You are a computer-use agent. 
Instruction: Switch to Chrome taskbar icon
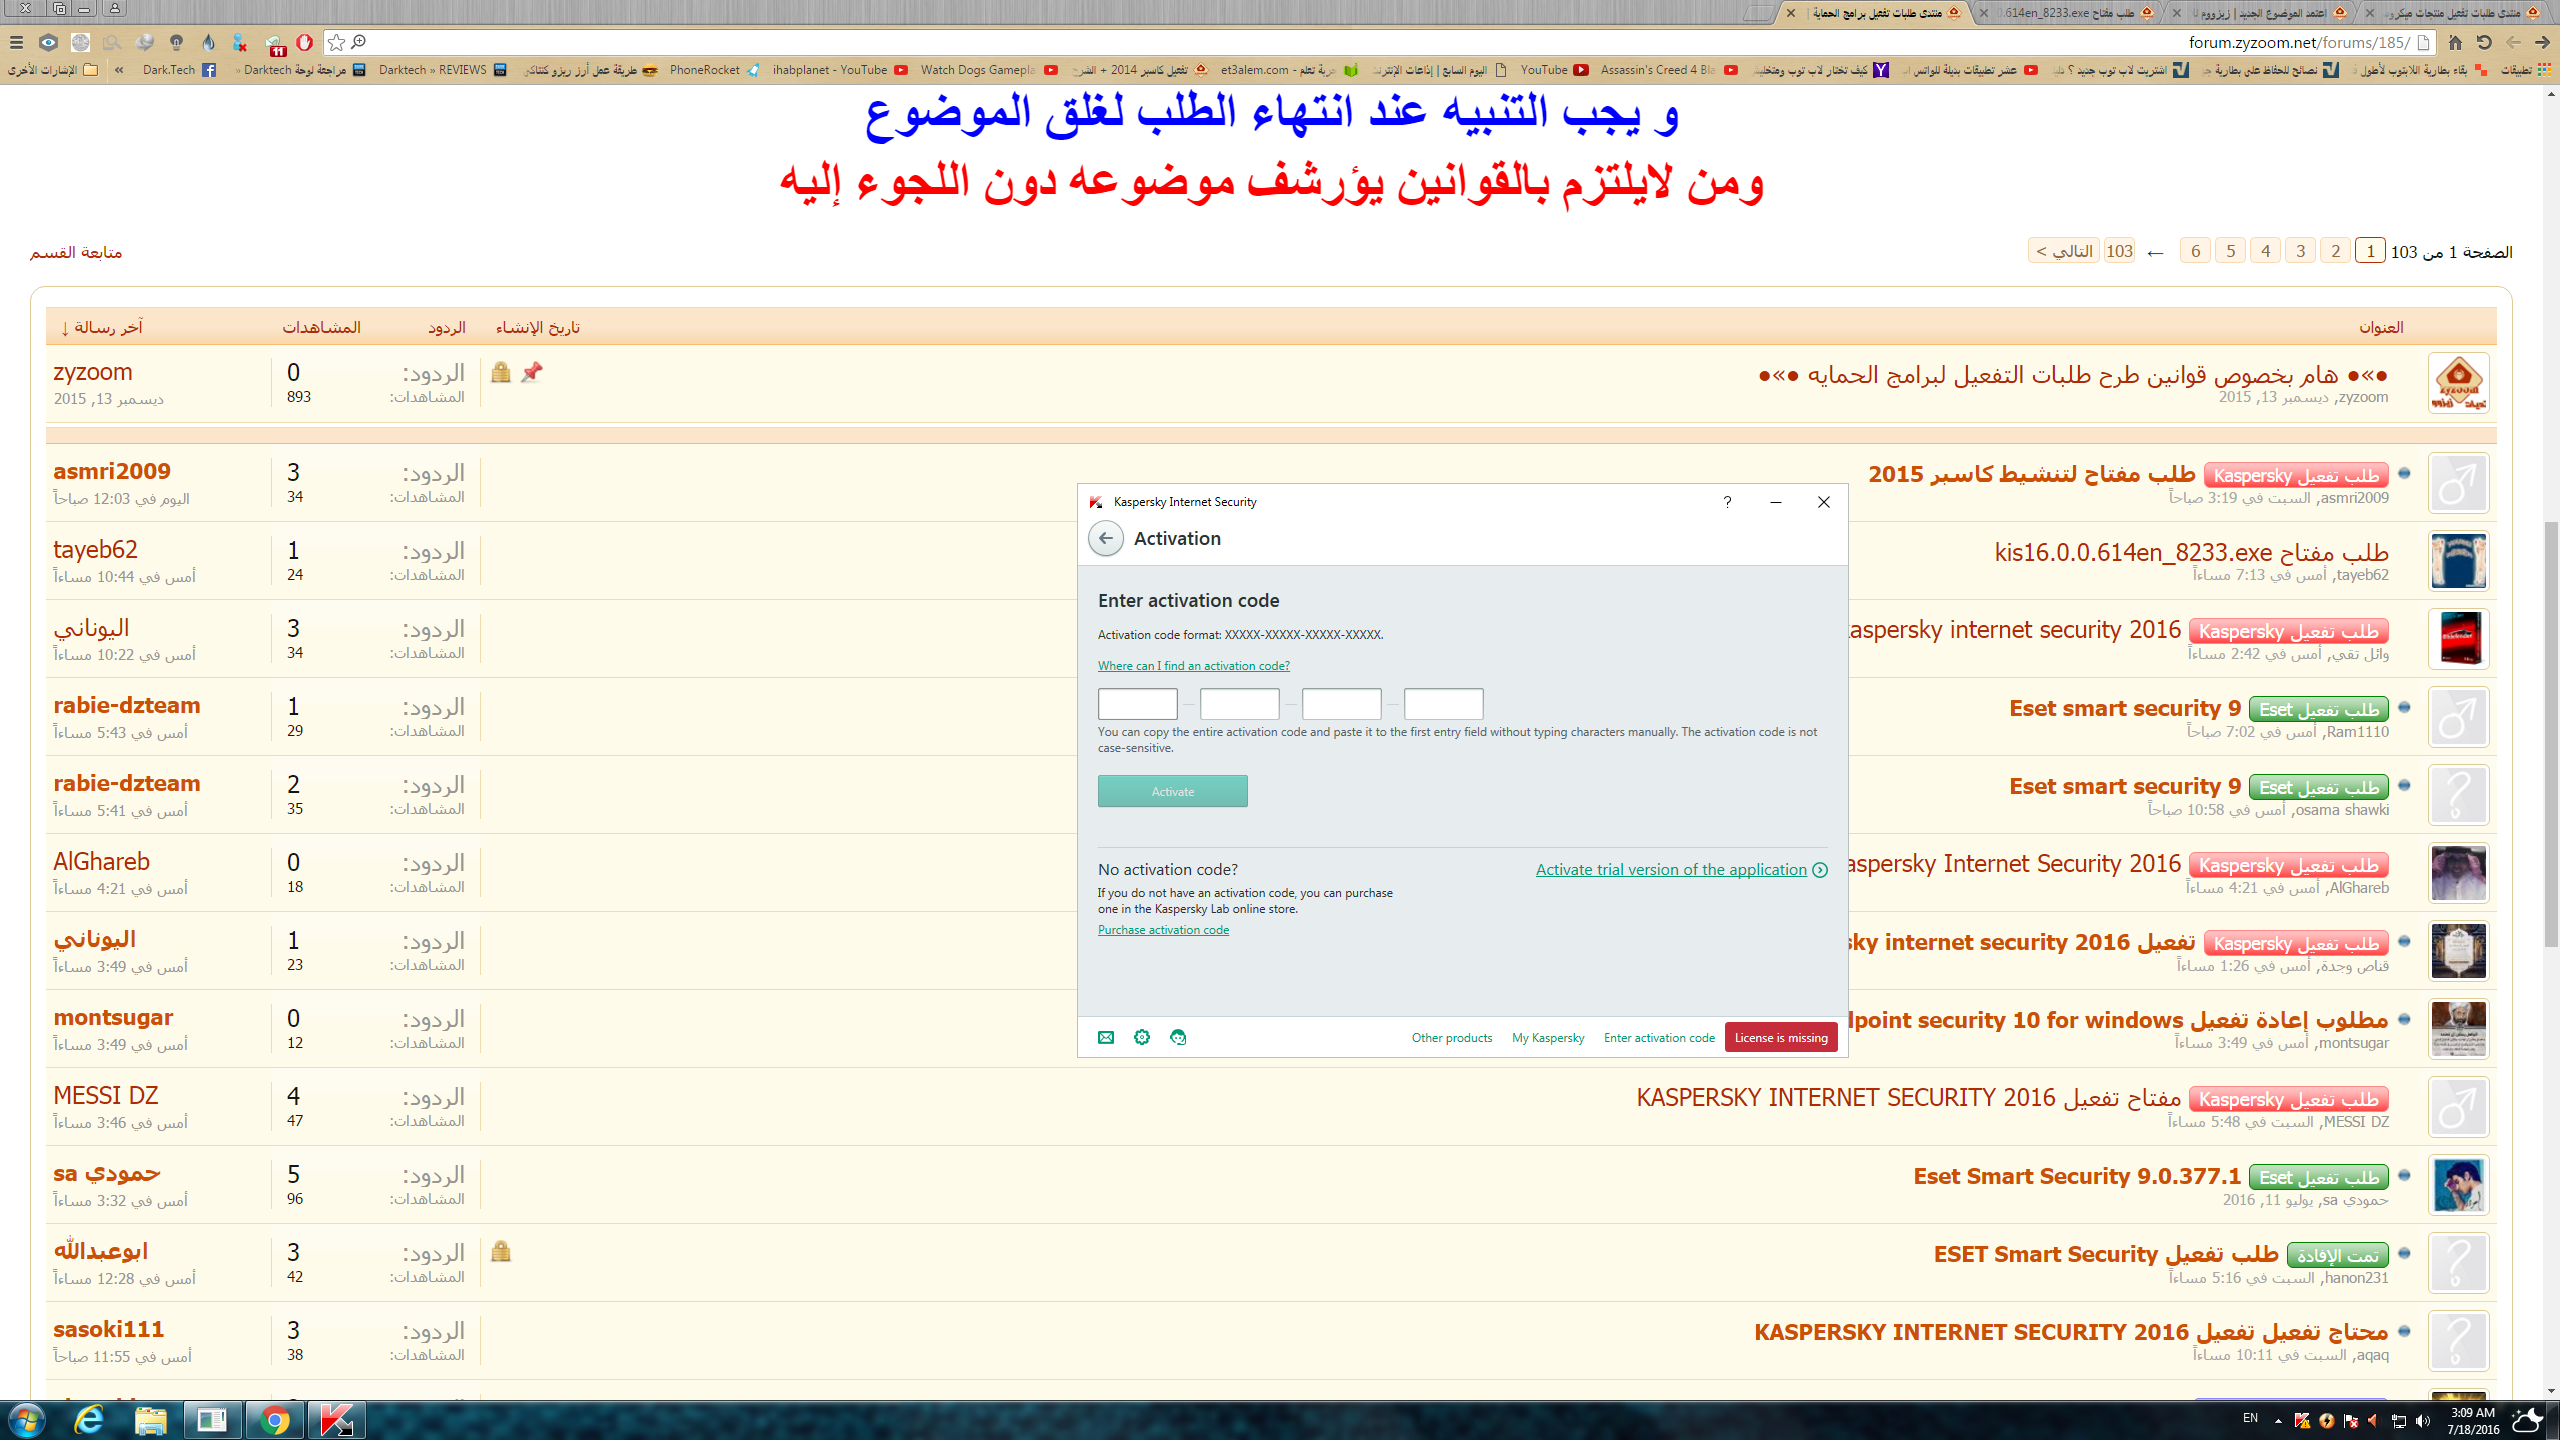tap(275, 1420)
